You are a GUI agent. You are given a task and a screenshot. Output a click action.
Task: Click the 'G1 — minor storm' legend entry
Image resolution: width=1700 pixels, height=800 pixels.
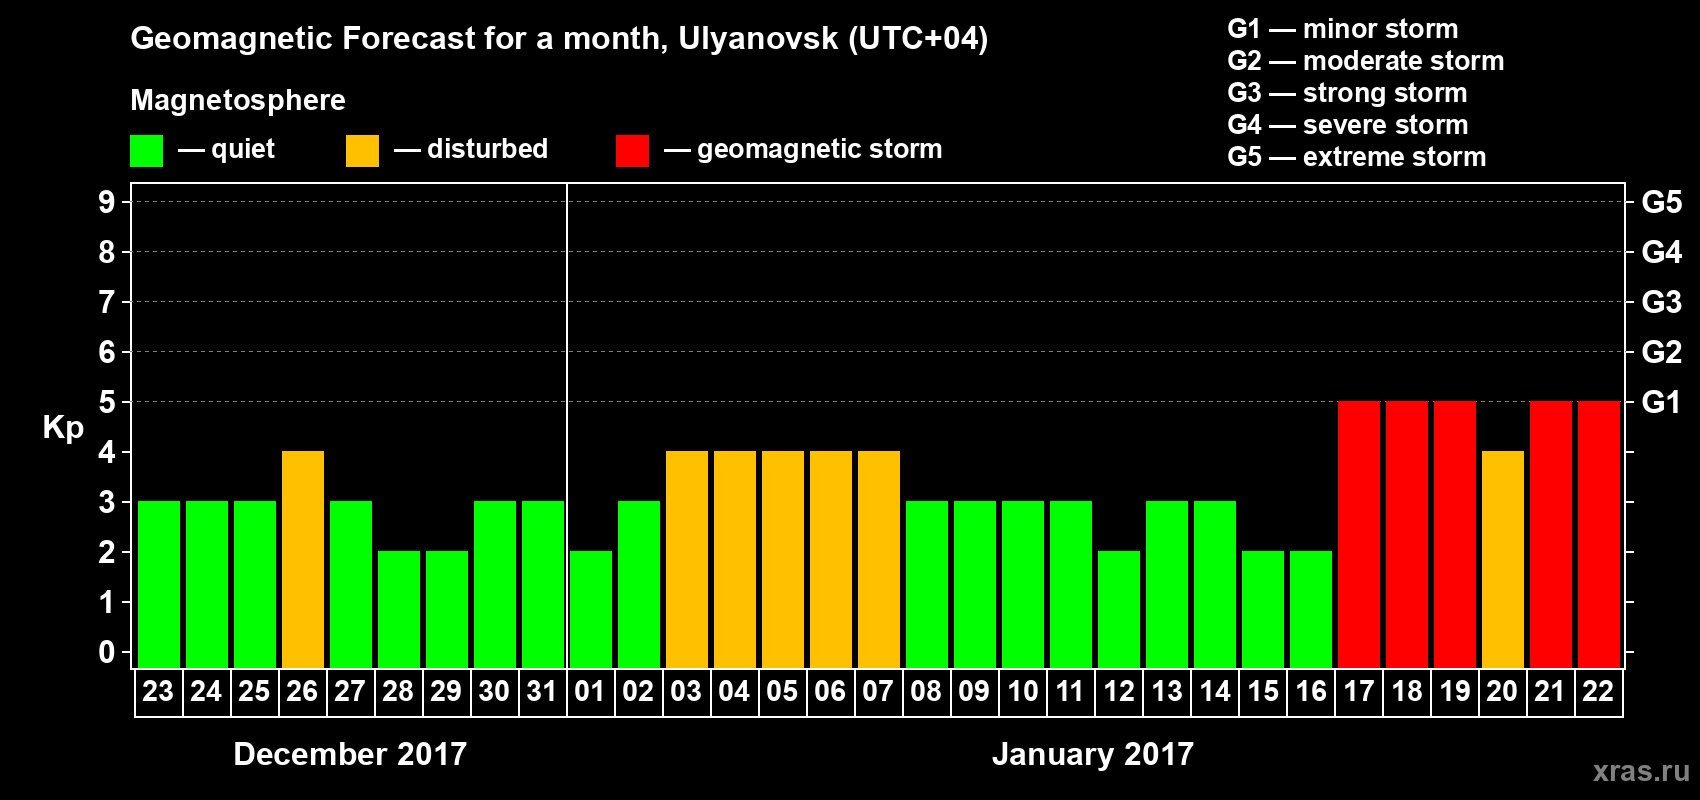[1343, 29]
